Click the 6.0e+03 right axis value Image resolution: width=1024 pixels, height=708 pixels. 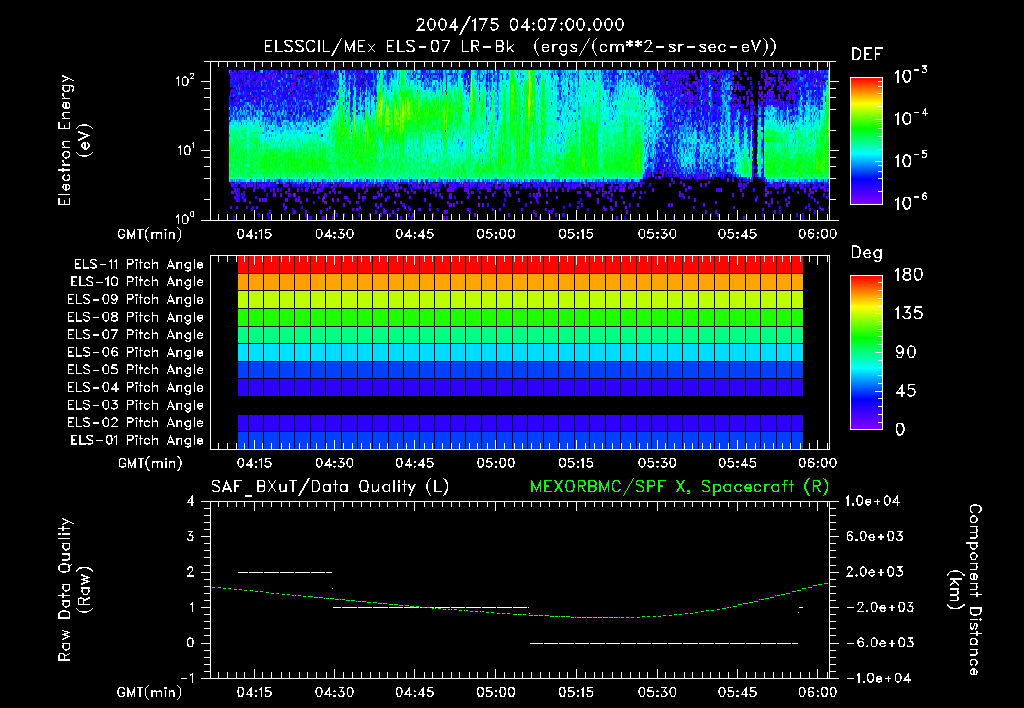tap(875, 536)
